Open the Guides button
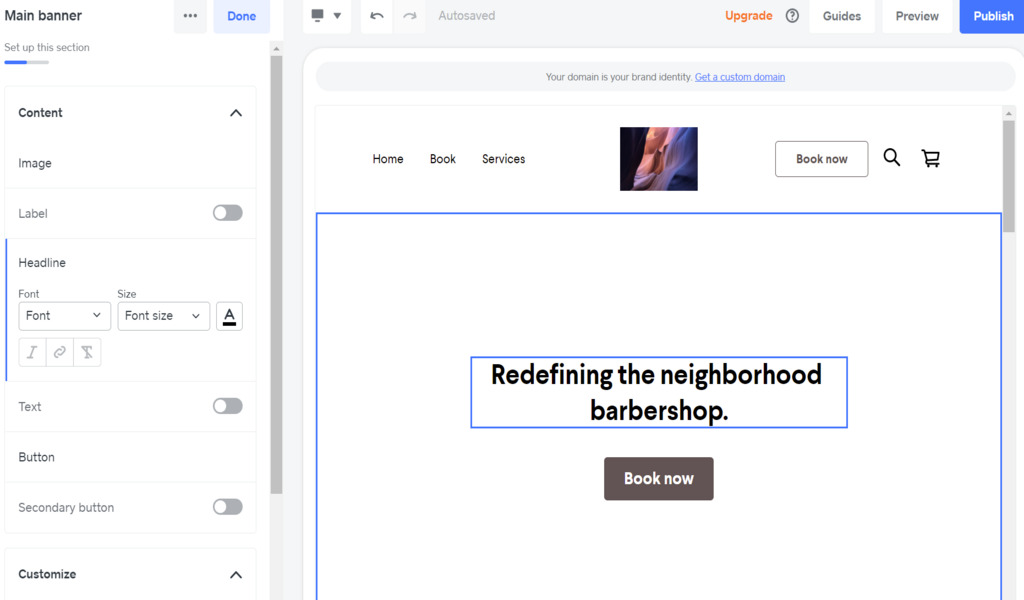1024x600 pixels. 842,16
